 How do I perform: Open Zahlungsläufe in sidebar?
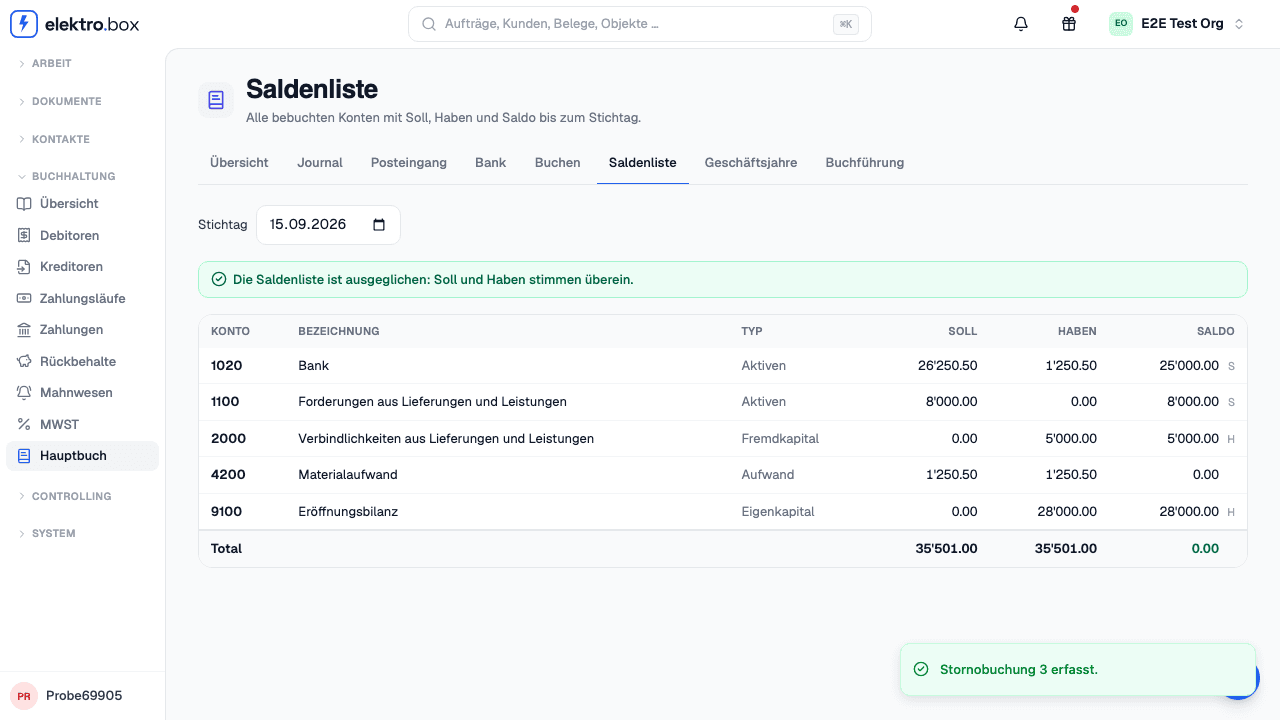click(82, 299)
